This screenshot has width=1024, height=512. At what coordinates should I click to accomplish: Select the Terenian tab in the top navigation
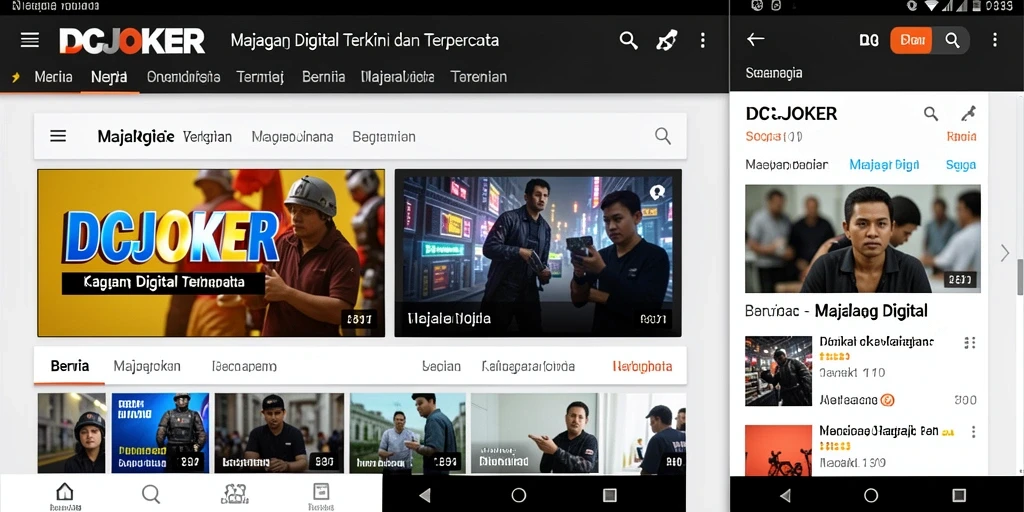pyautogui.click(x=479, y=77)
